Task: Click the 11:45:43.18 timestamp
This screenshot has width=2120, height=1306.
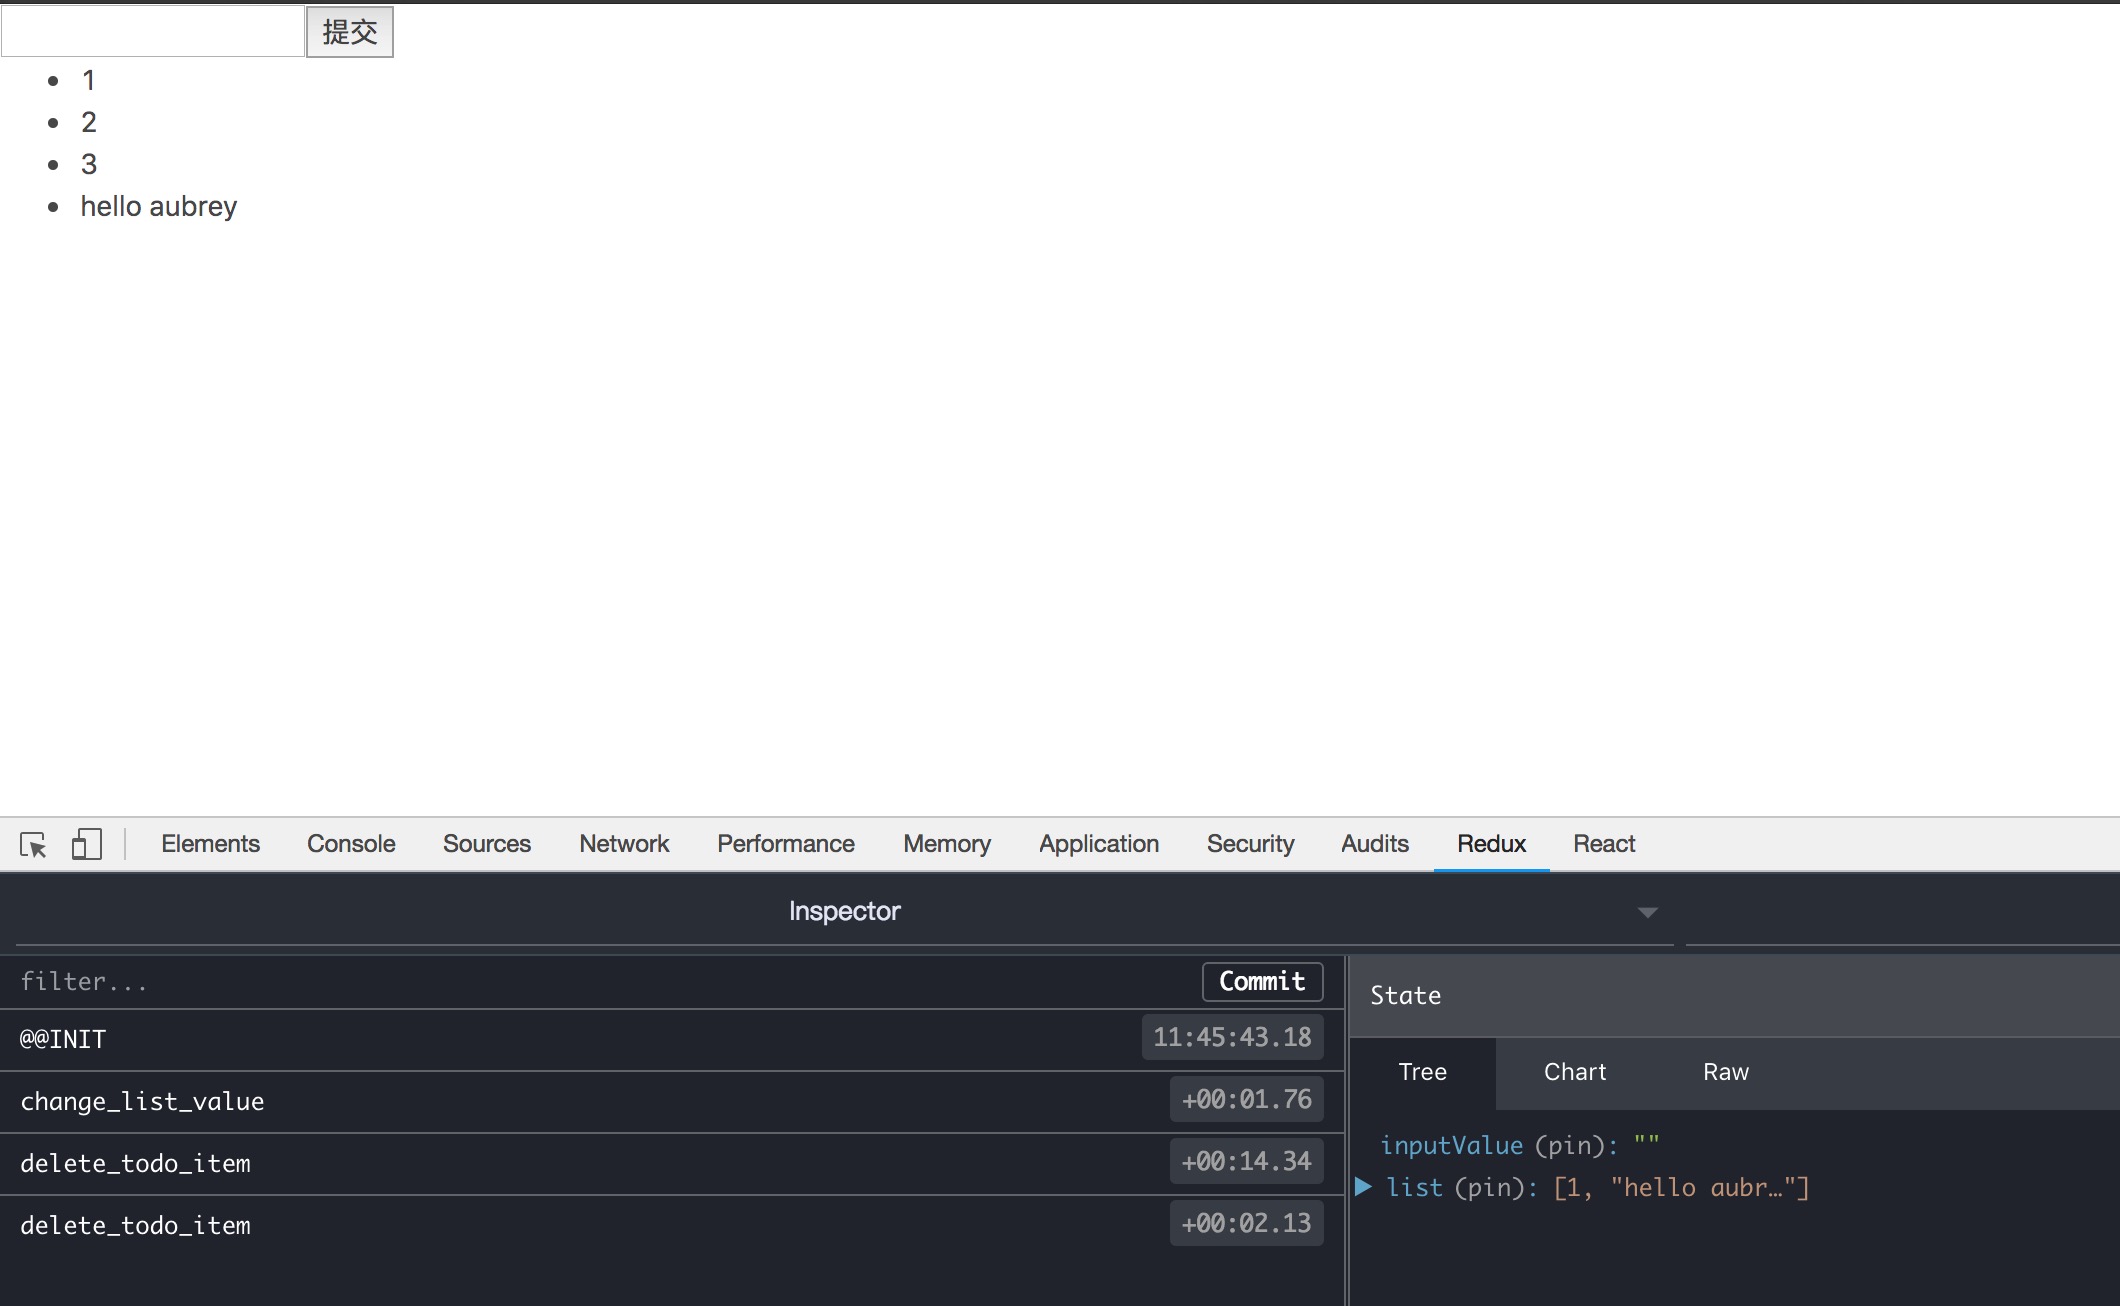Action: [x=1232, y=1037]
